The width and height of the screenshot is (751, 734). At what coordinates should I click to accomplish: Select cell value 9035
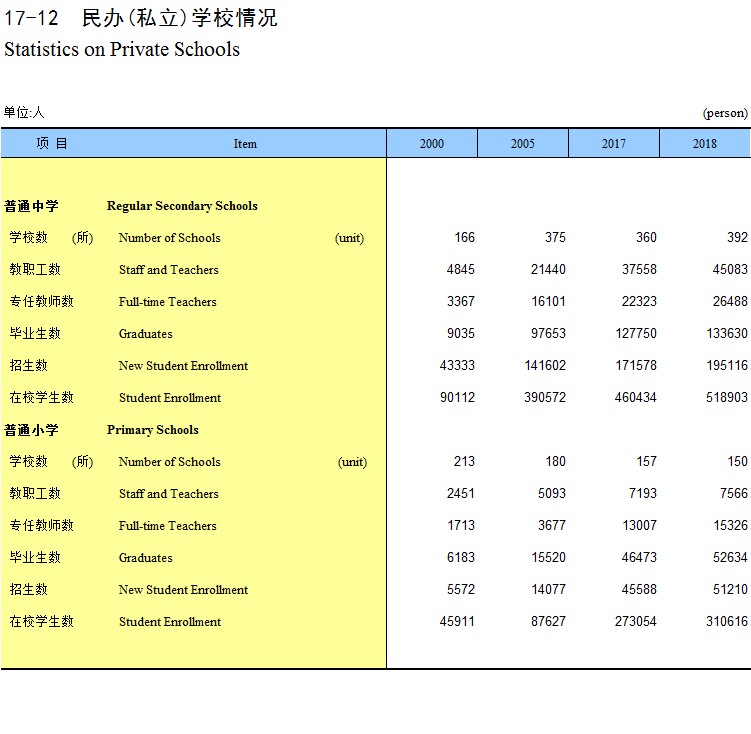click(461, 333)
